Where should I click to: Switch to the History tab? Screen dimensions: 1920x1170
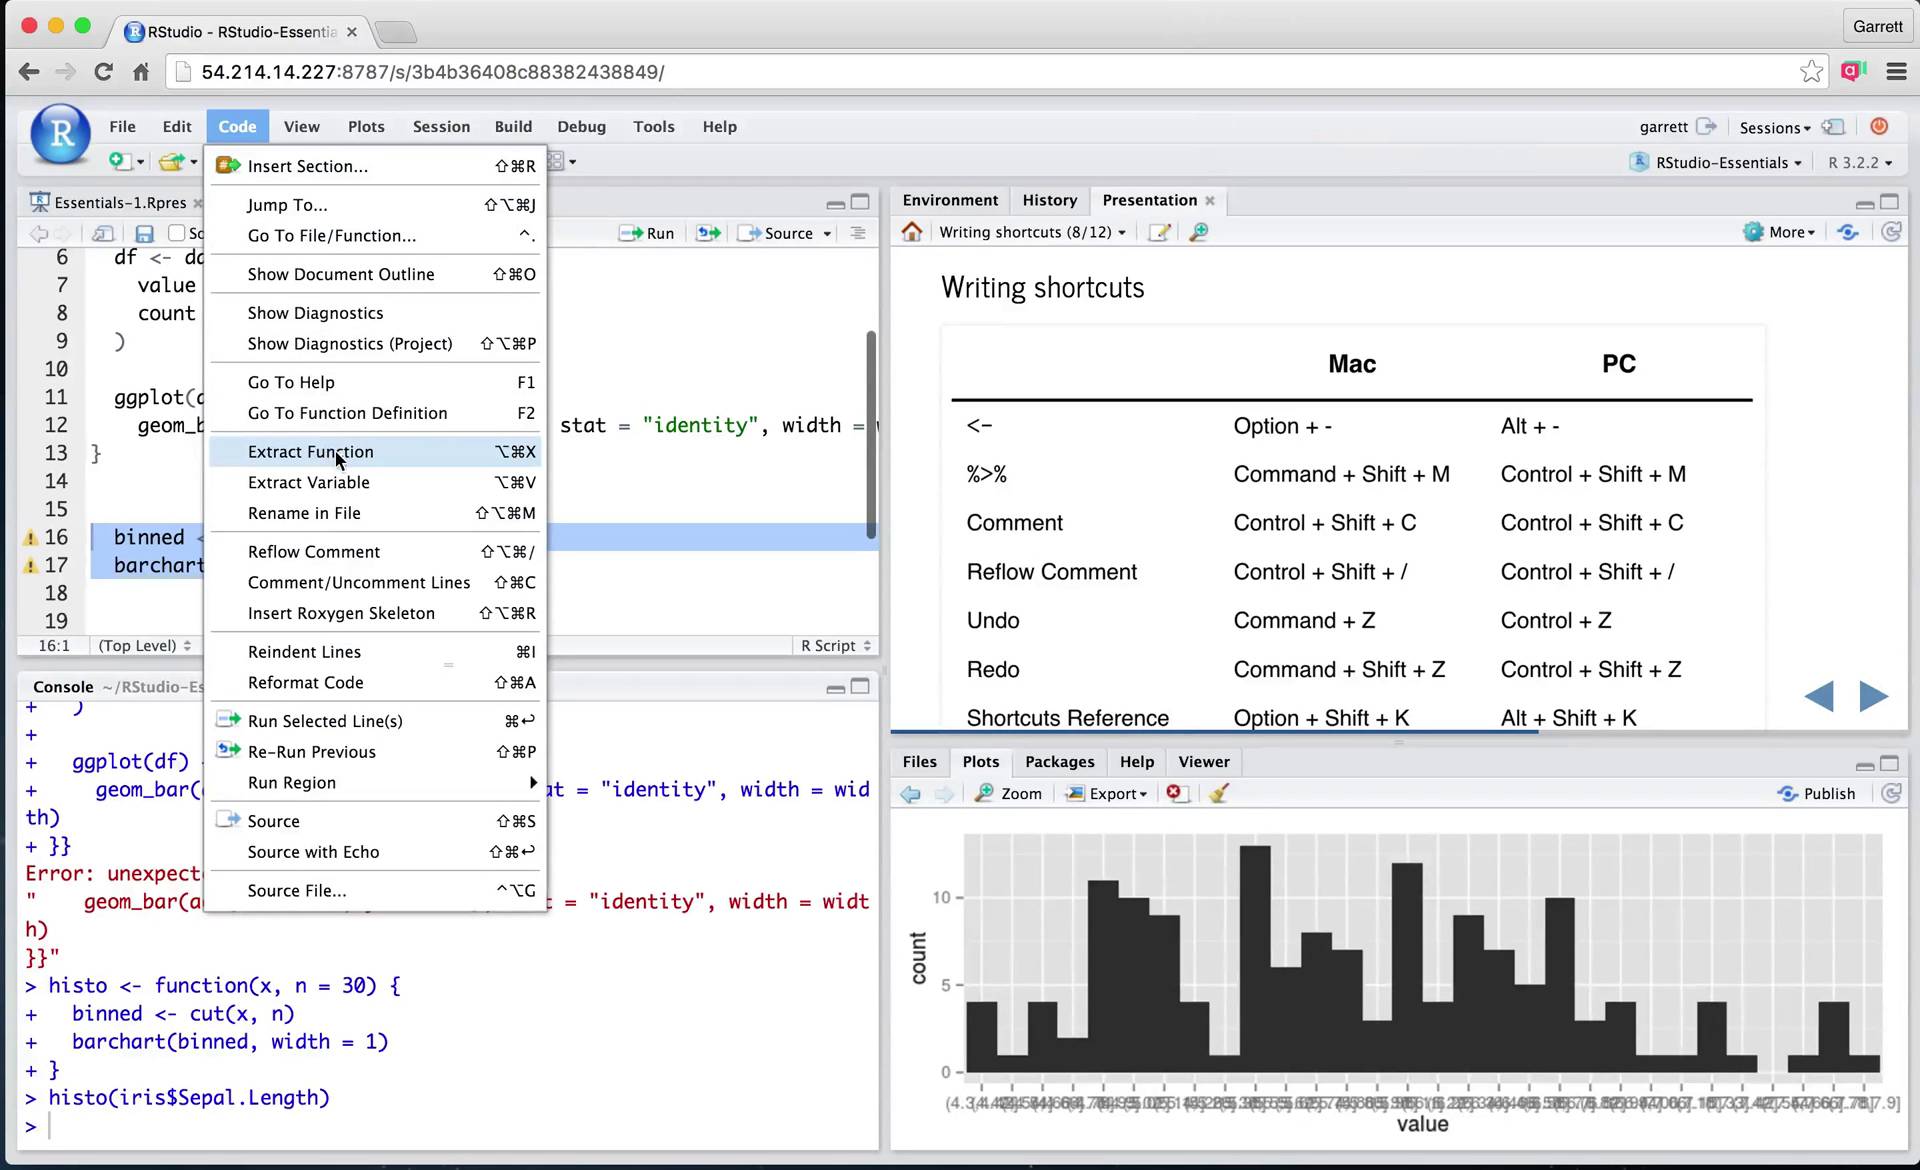coord(1049,200)
